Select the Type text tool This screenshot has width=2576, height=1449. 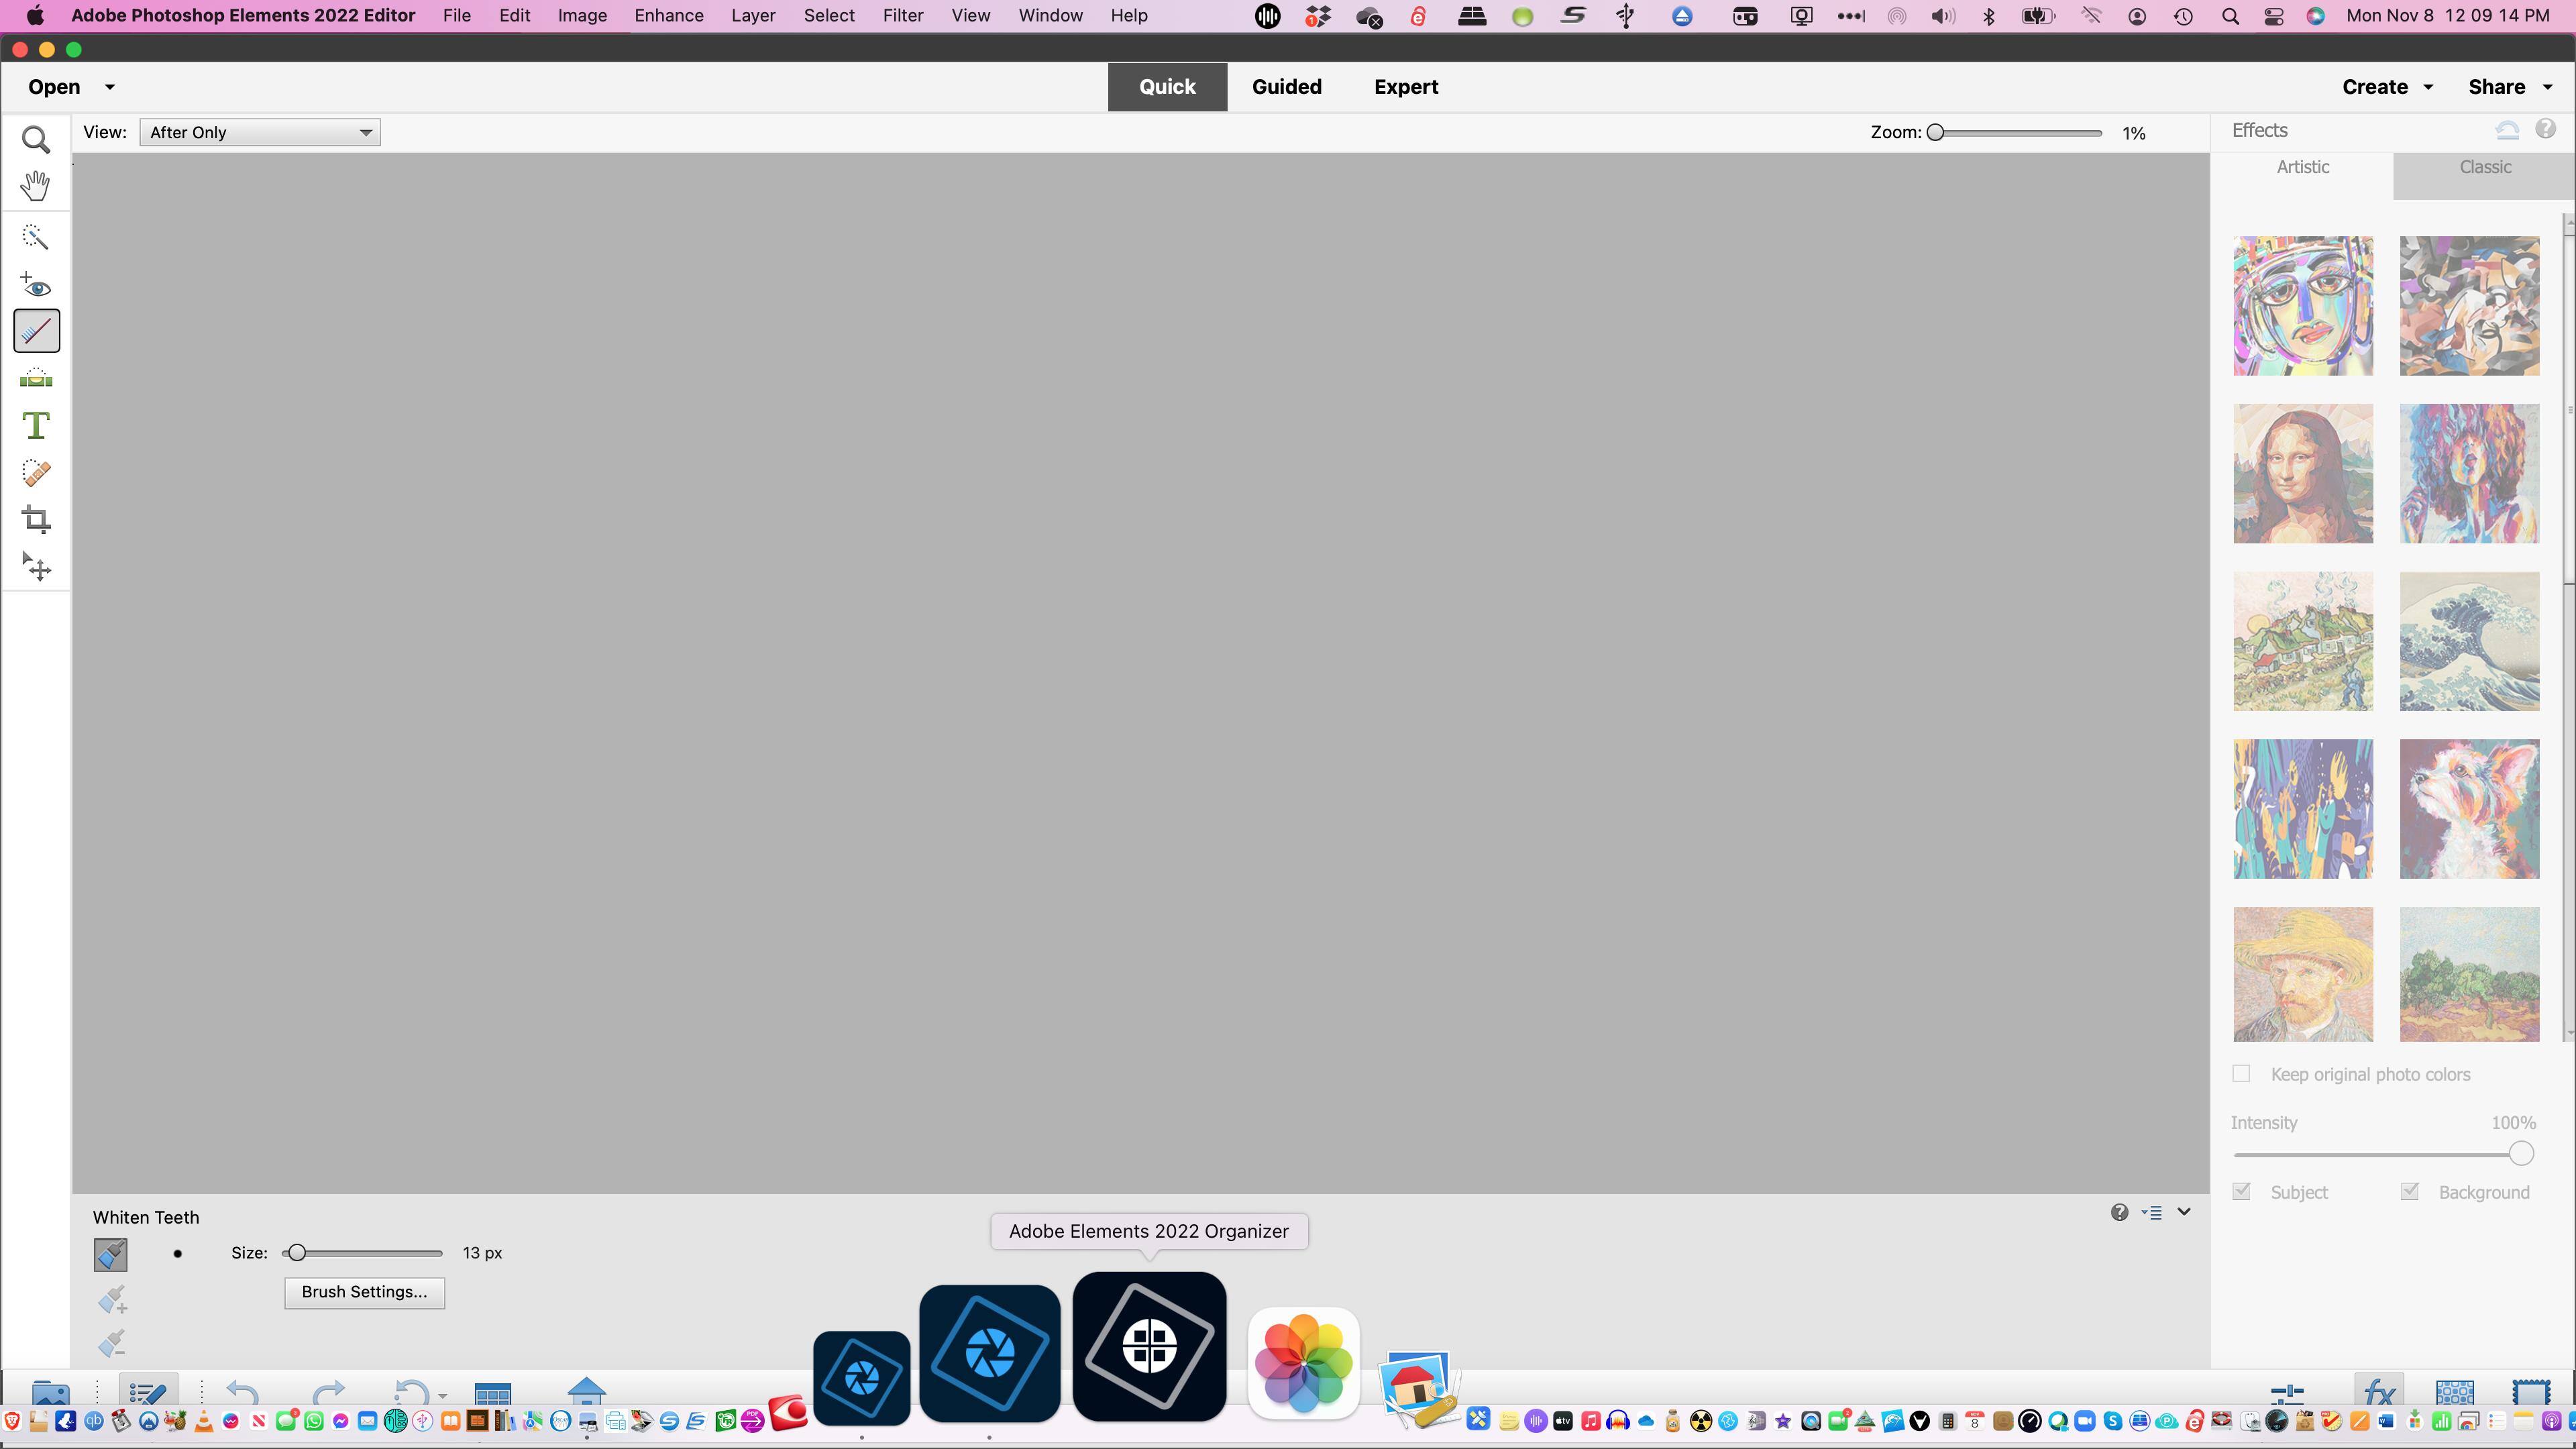point(36,426)
